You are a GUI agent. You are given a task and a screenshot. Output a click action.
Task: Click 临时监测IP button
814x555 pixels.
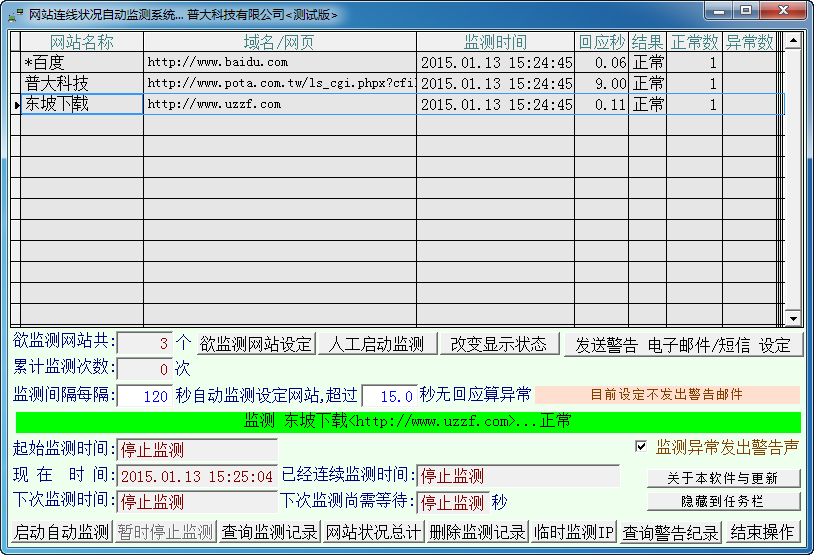574,532
